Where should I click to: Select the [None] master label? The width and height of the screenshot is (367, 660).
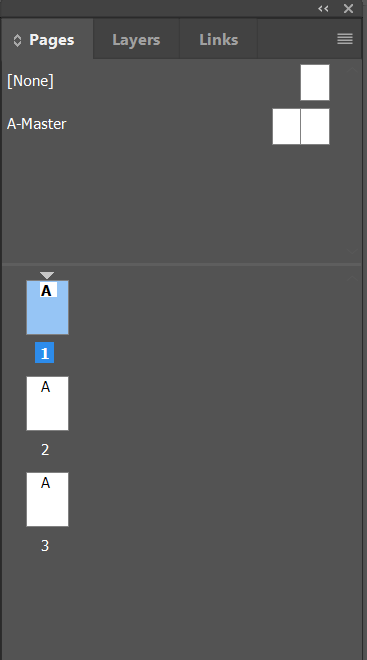[x=30, y=81]
